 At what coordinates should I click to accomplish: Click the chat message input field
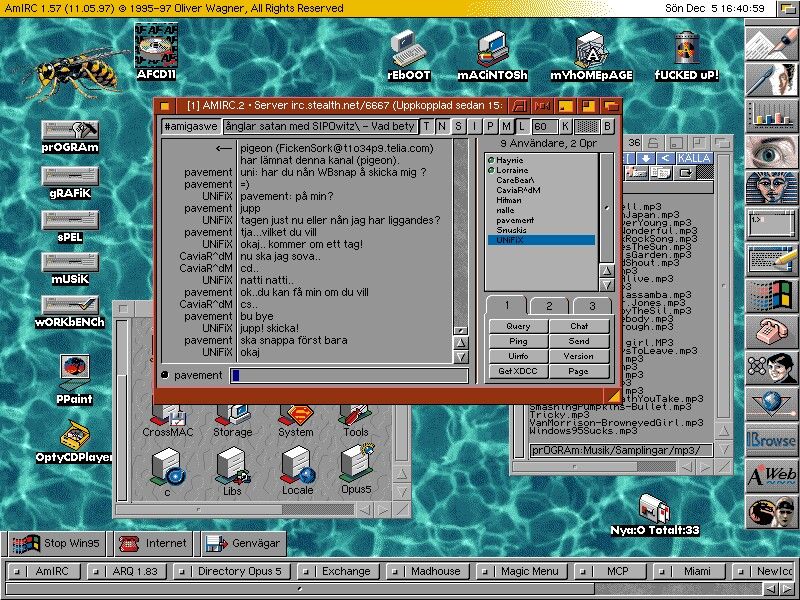click(348, 375)
